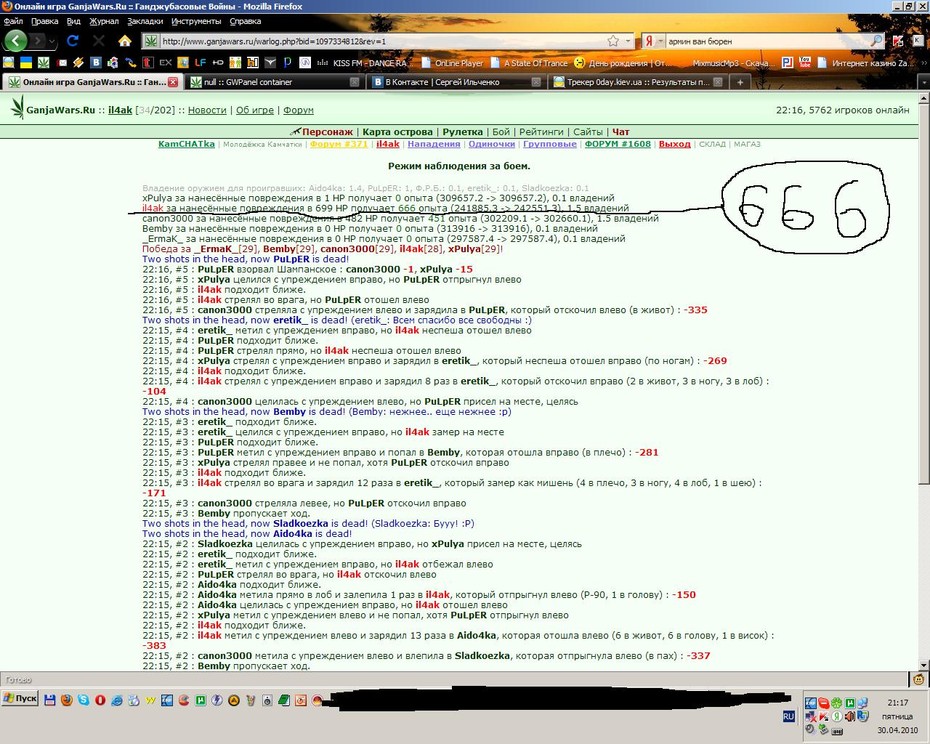Open the 'ФОРУМ #1608' link
The width and height of the screenshot is (930, 744).
[617, 144]
